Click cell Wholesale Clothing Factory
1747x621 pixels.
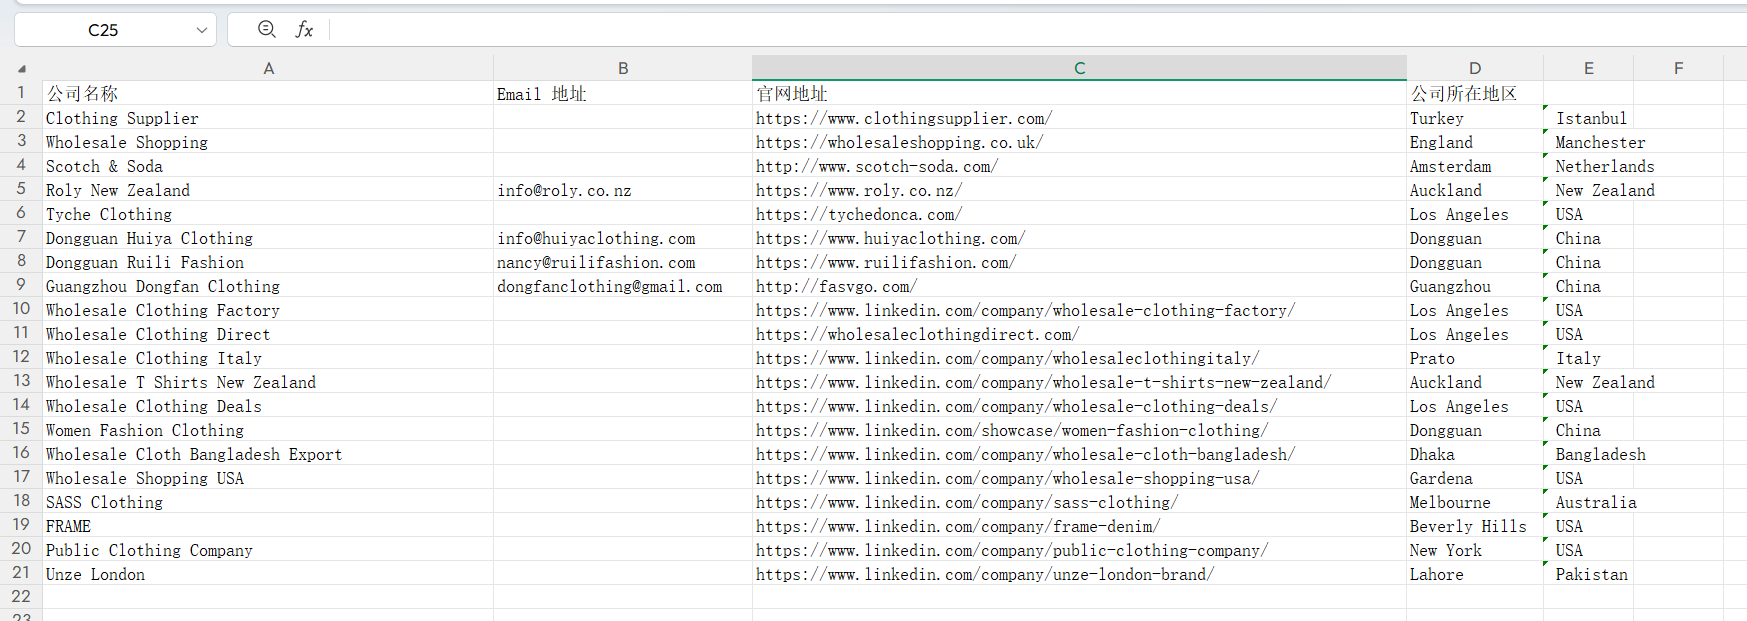[x=268, y=310]
